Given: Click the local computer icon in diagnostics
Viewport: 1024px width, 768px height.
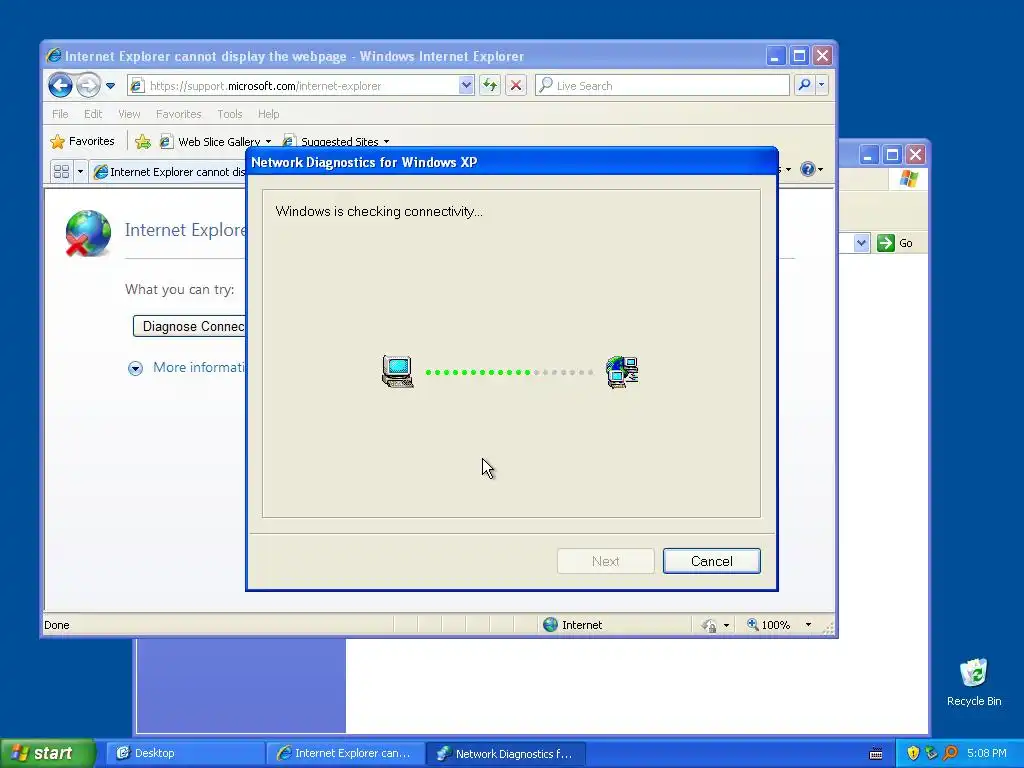Looking at the screenshot, I should (398, 372).
